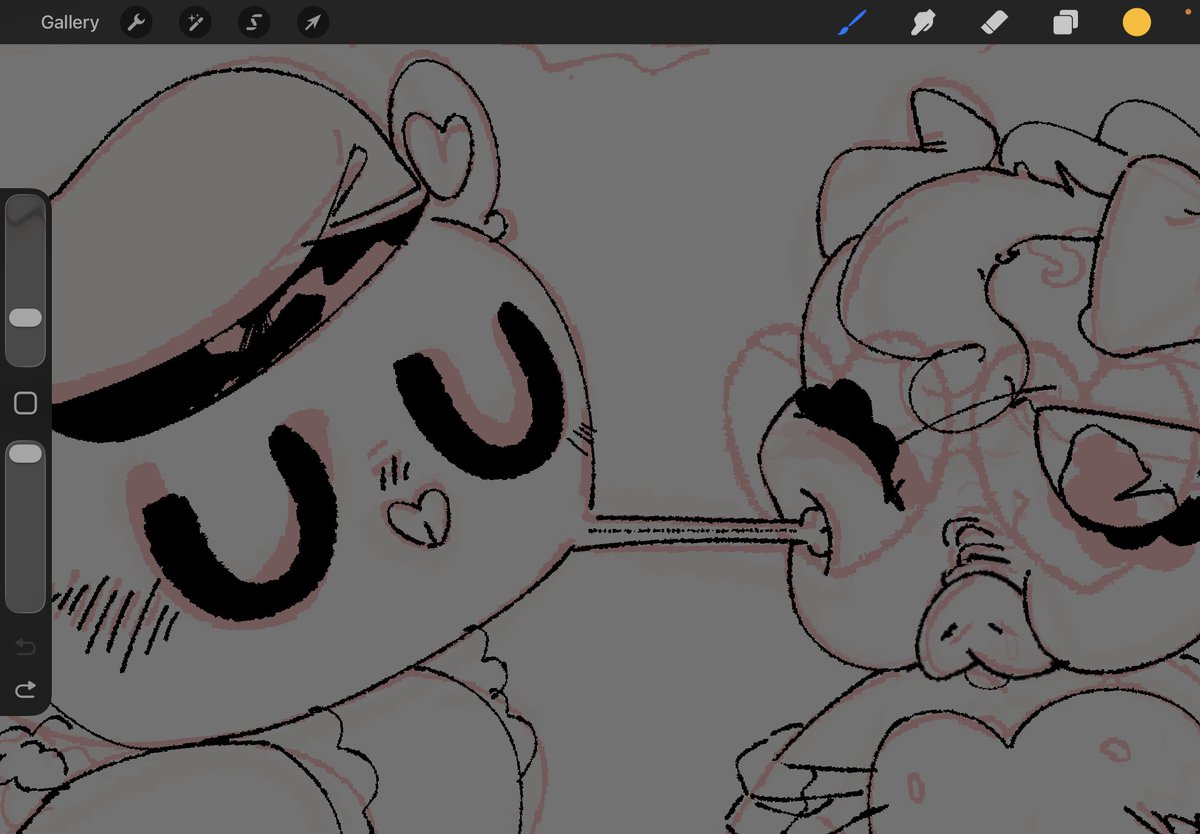Viewport: 1200px width, 834px height.
Task: Tap the square Modify button in sidebar
Action: [25, 403]
